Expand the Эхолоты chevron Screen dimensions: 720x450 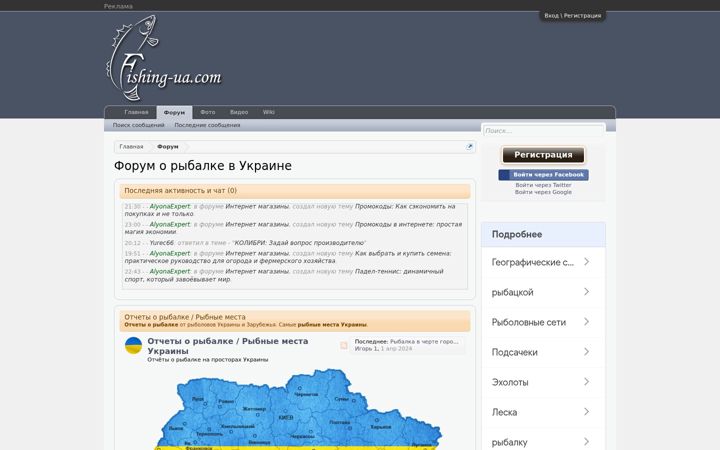point(586,382)
